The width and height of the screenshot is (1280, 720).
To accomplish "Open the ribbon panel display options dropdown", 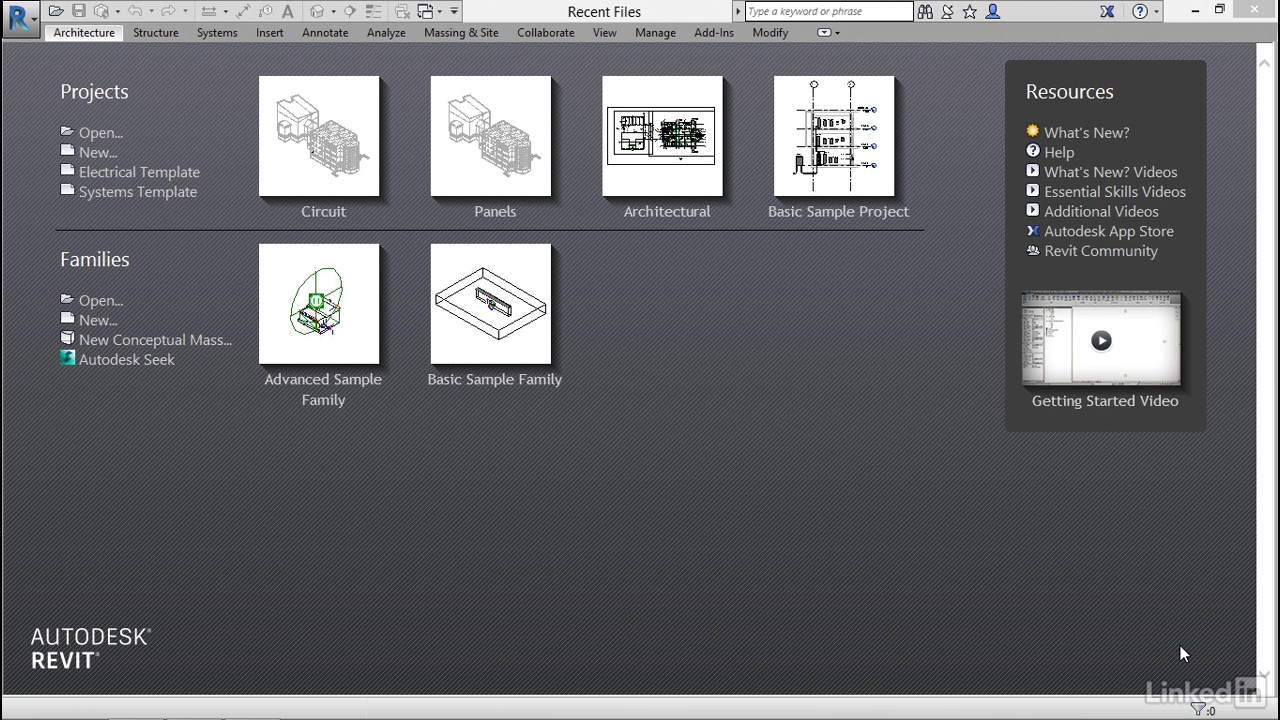I will [828, 33].
